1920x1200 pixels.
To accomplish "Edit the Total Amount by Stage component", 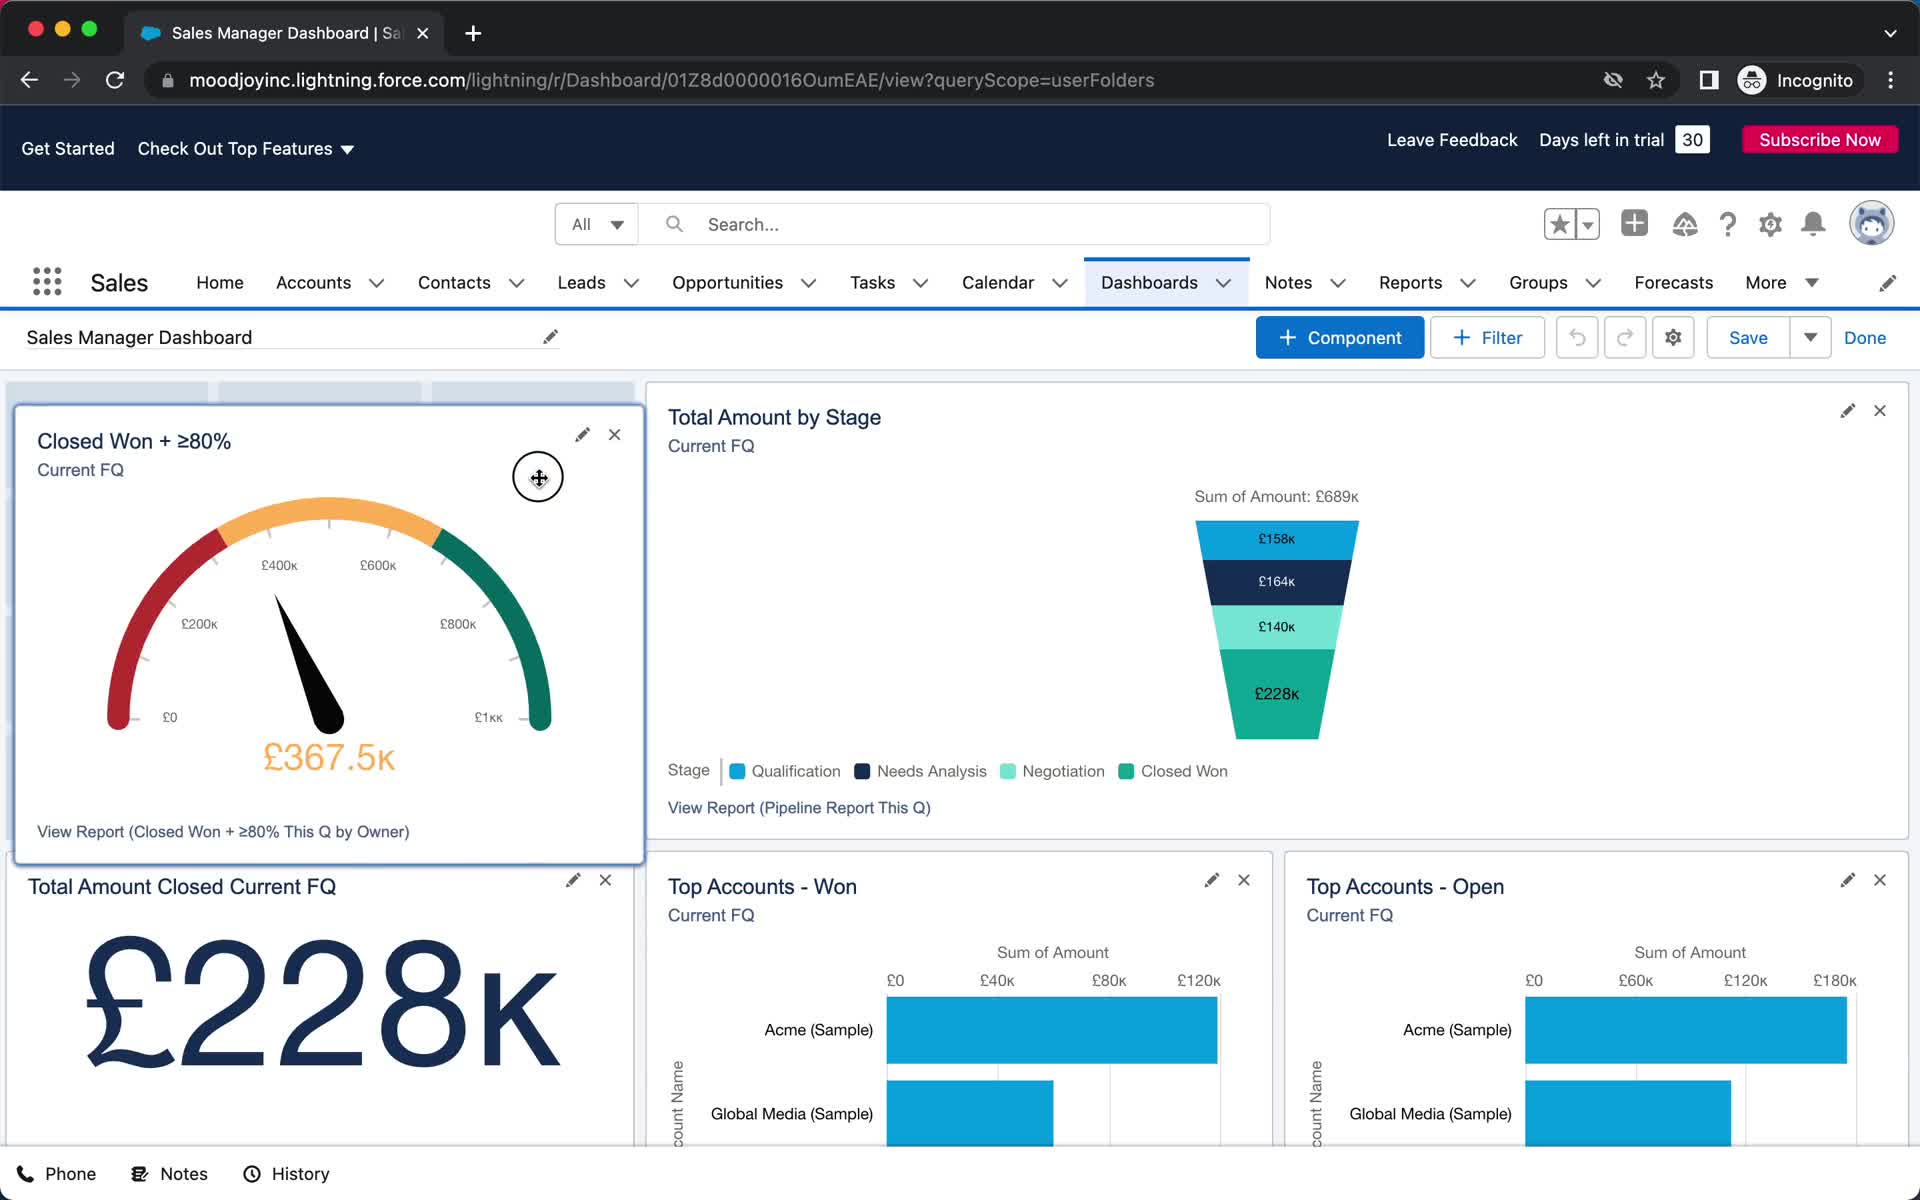I will coord(1848,411).
